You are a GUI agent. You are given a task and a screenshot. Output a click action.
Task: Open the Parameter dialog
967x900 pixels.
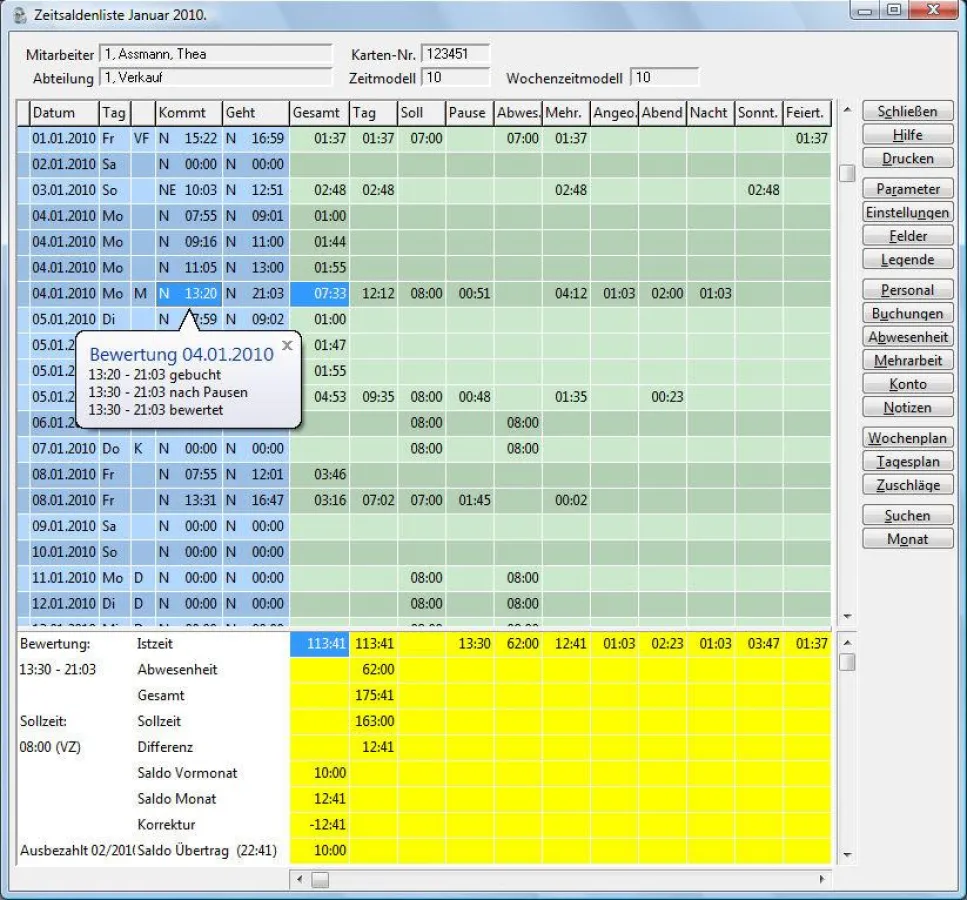click(x=907, y=189)
